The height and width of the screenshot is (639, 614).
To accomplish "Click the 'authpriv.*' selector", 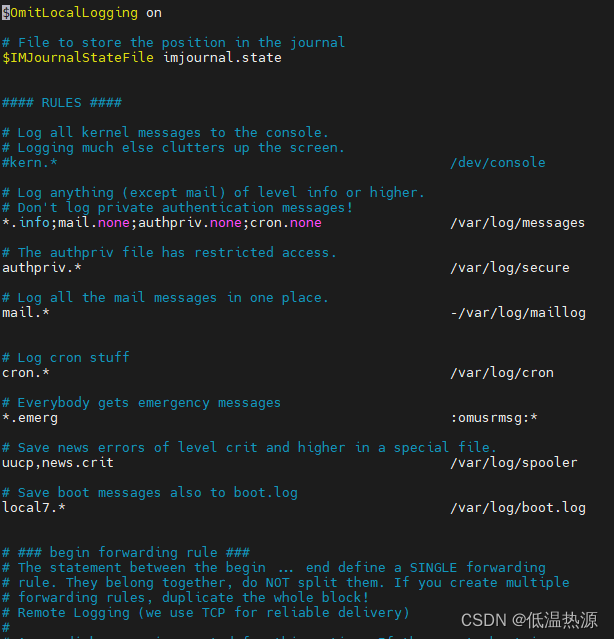I will 42,268.
